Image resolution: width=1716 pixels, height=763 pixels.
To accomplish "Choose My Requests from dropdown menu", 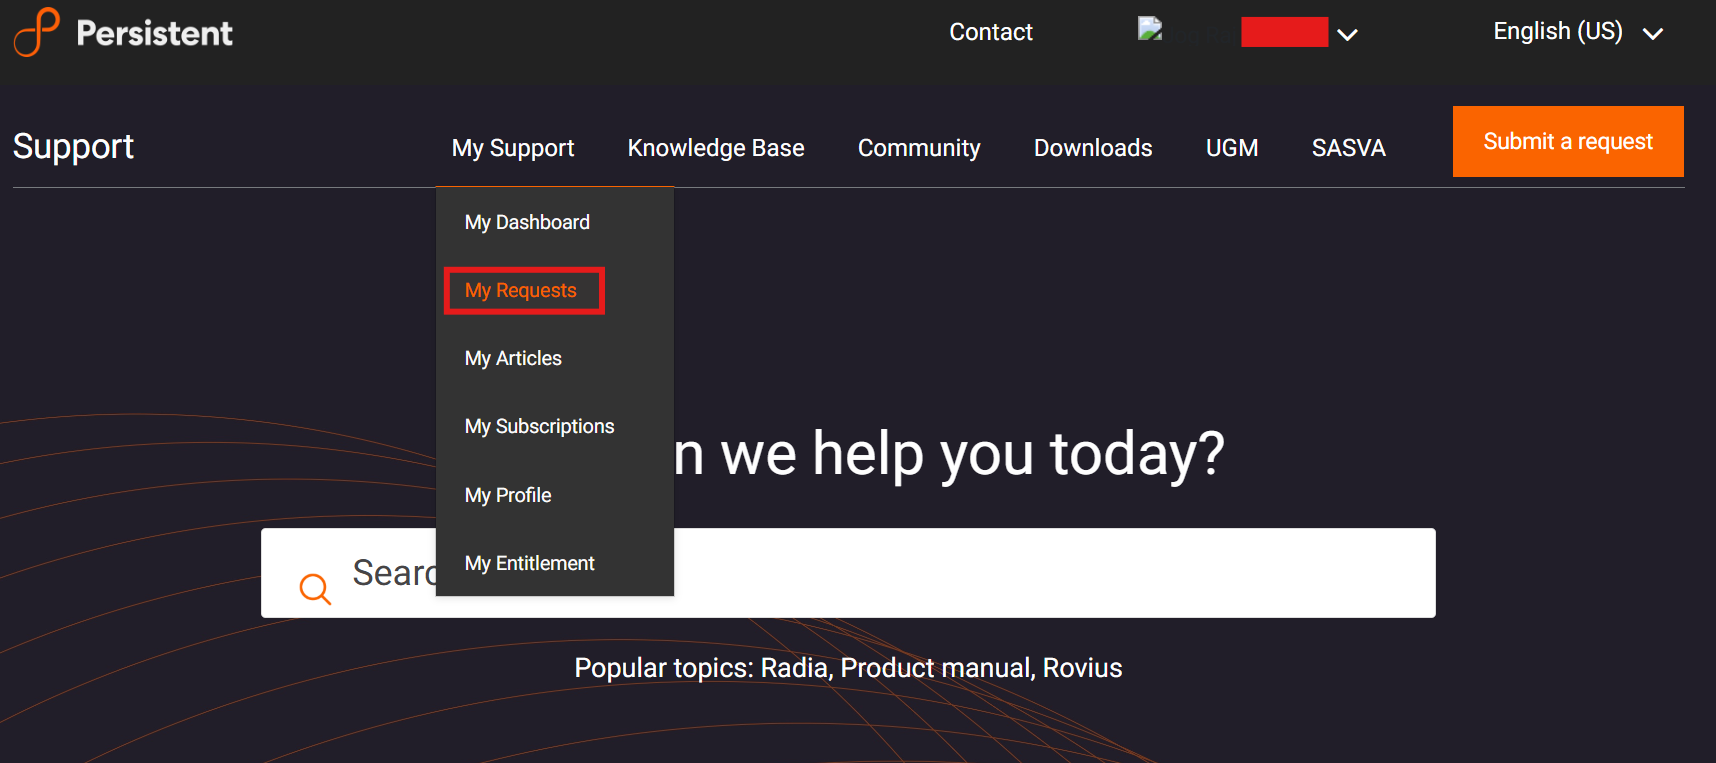I will point(521,290).
